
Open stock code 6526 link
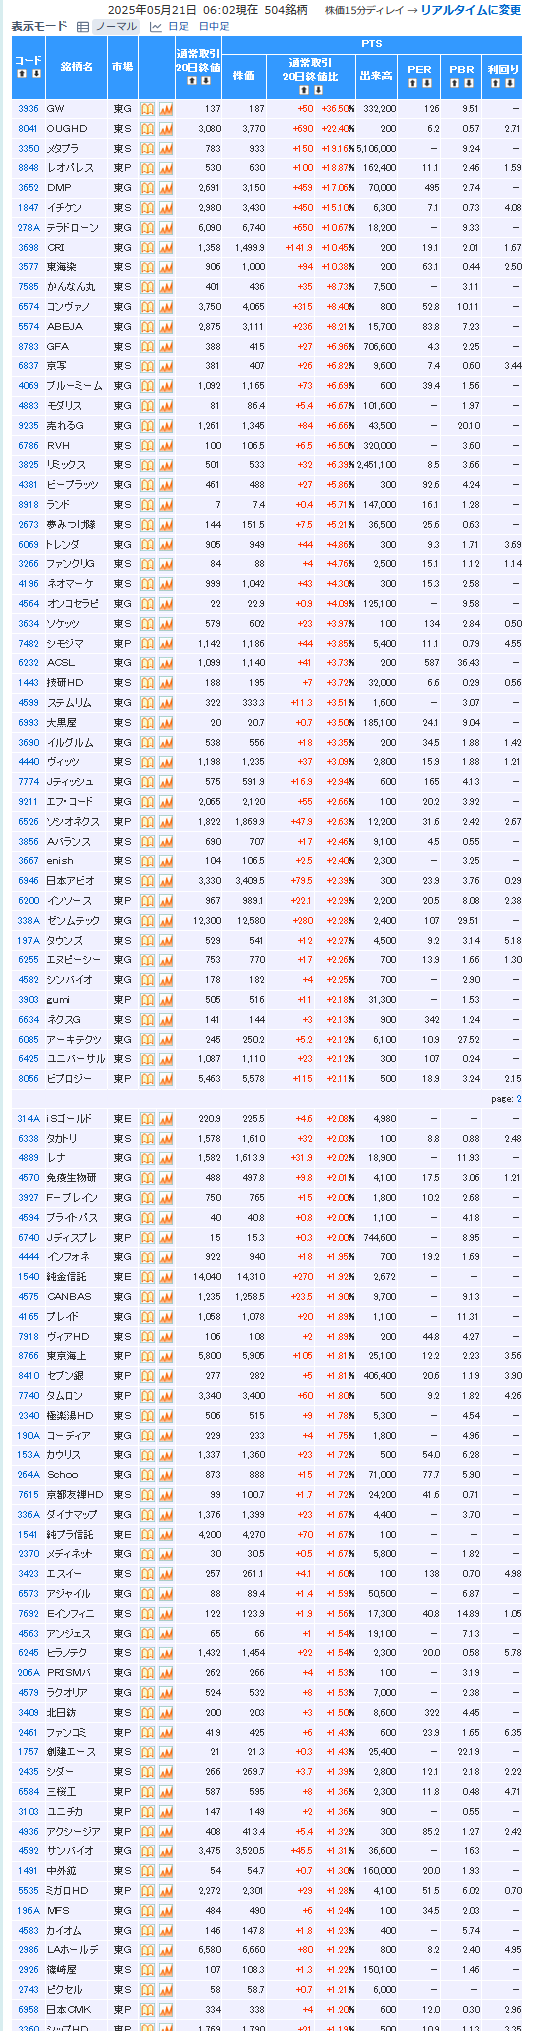click(x=28, y=821)
